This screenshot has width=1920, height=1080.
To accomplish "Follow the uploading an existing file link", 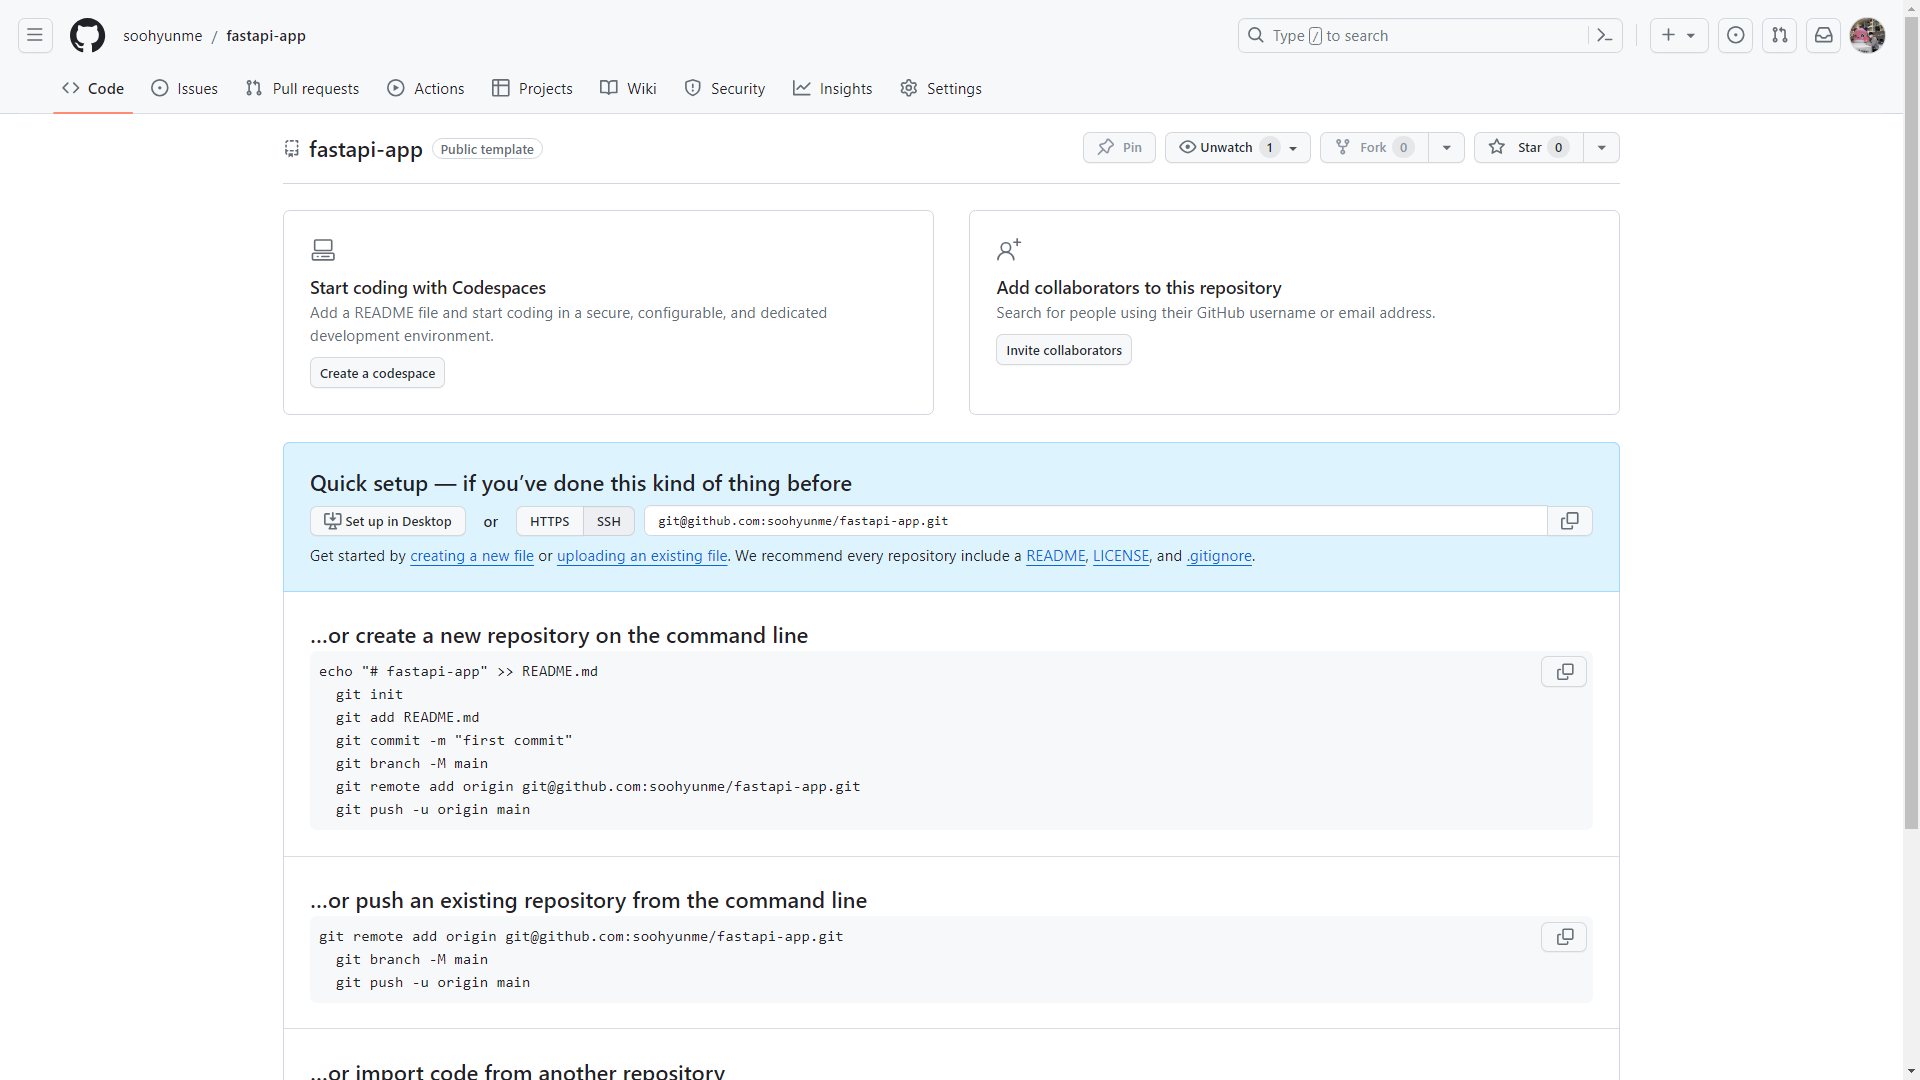I will [x=642, y=556].
